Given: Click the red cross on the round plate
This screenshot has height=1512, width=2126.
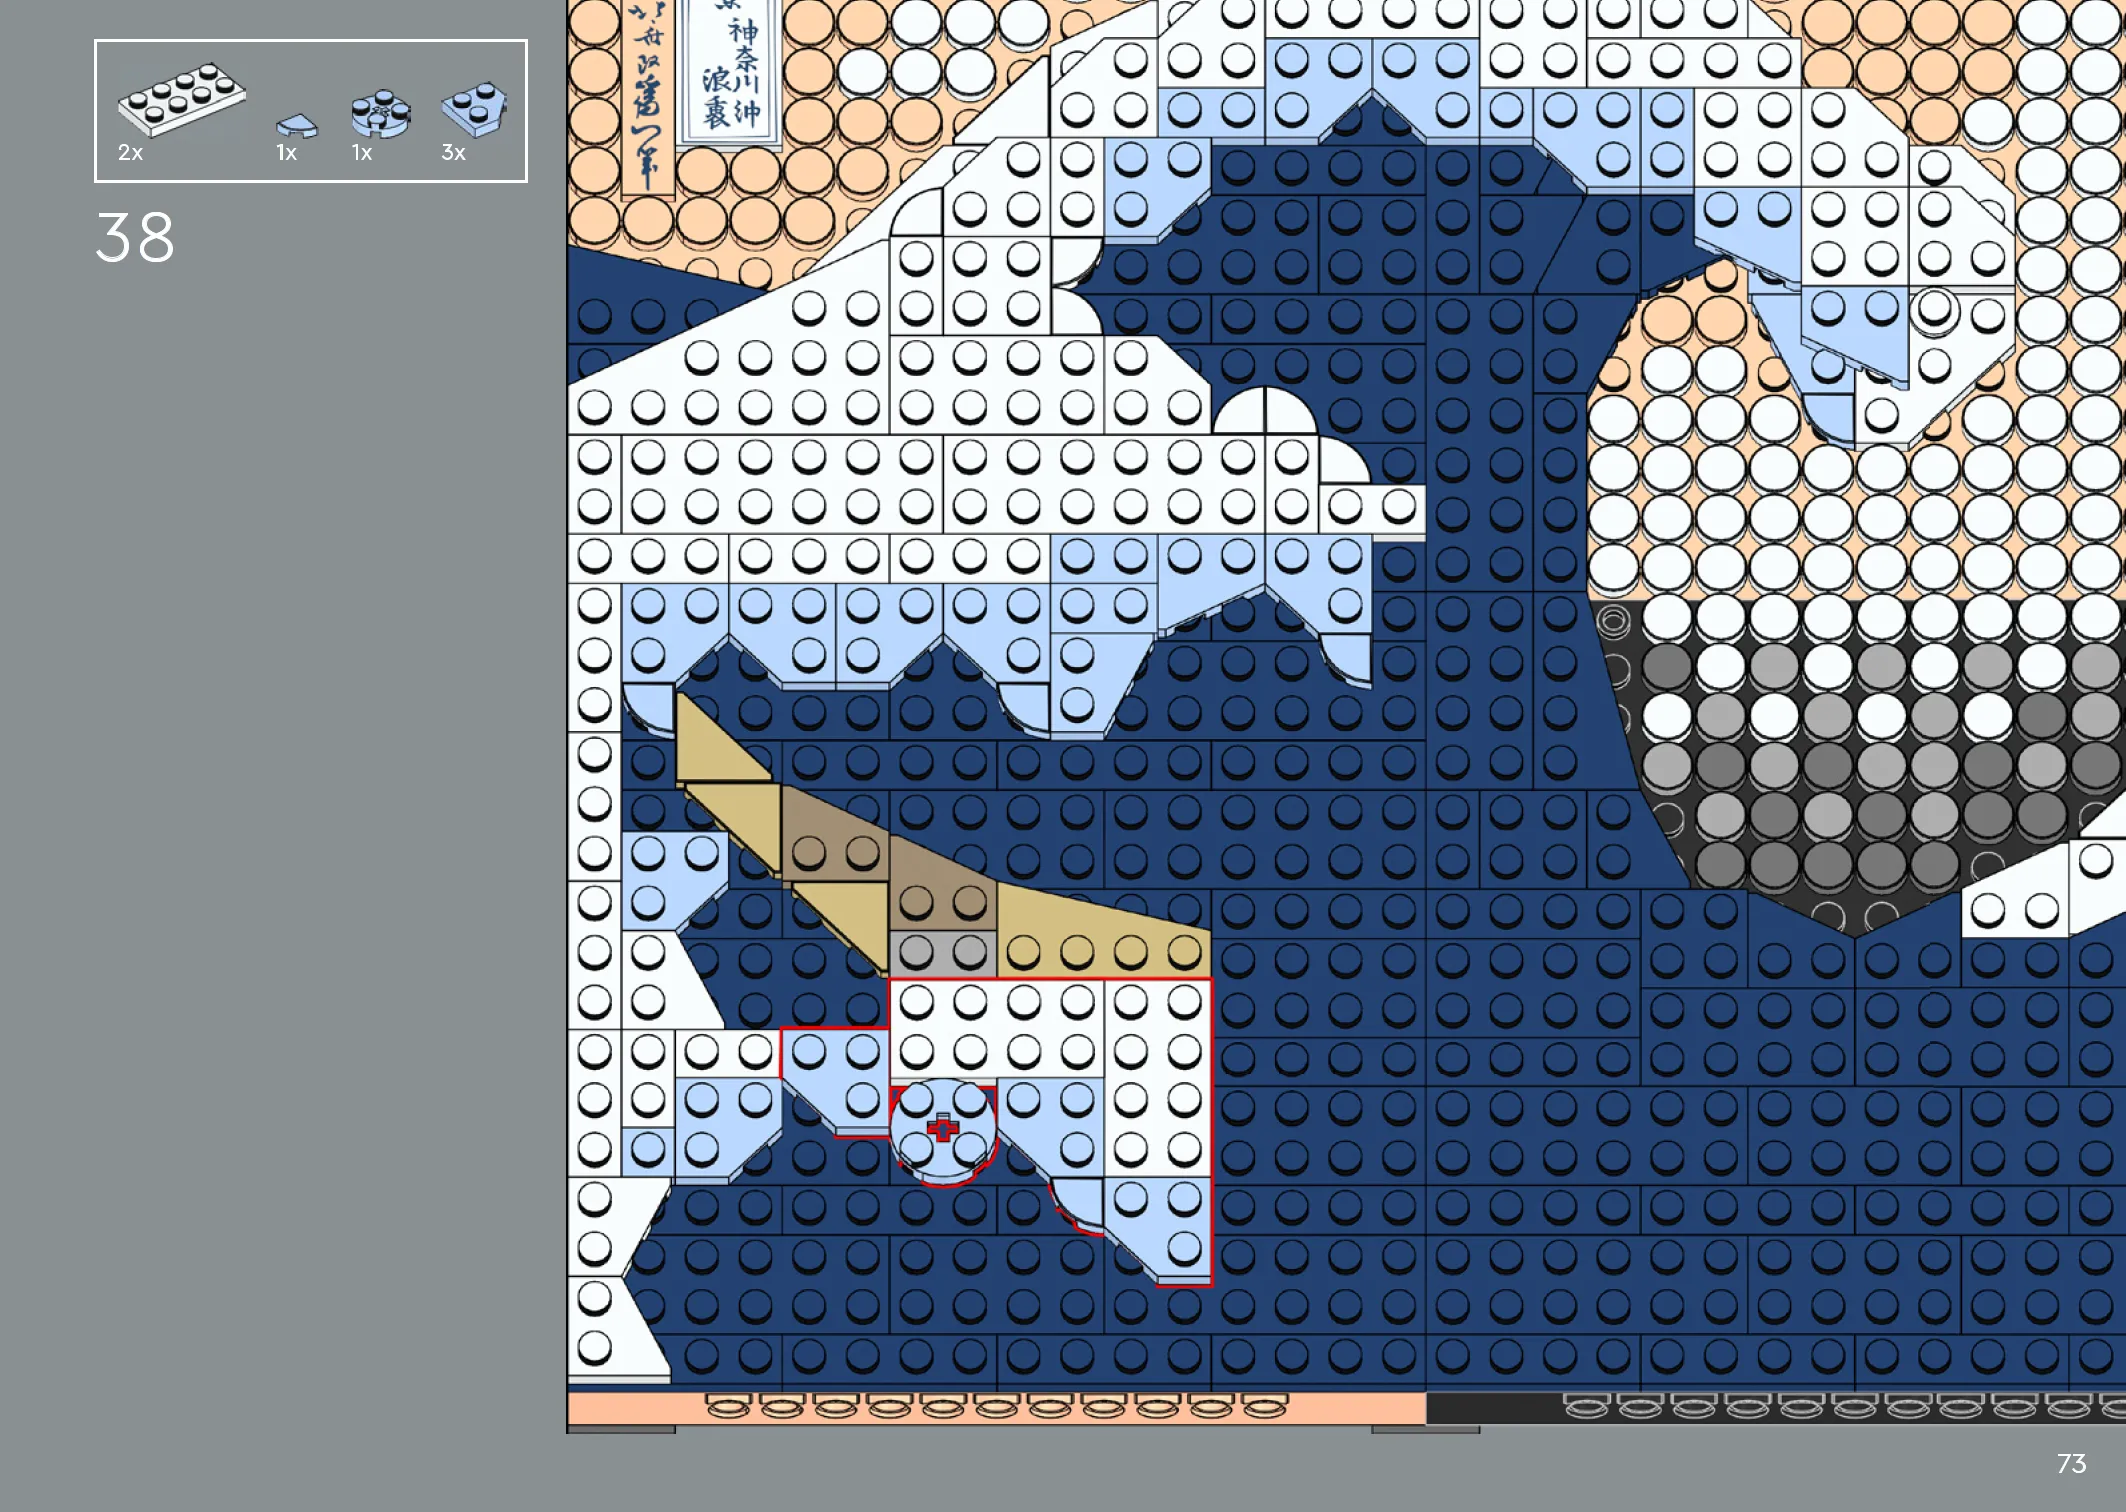Looking at the screenshot, I should 942,1128.
